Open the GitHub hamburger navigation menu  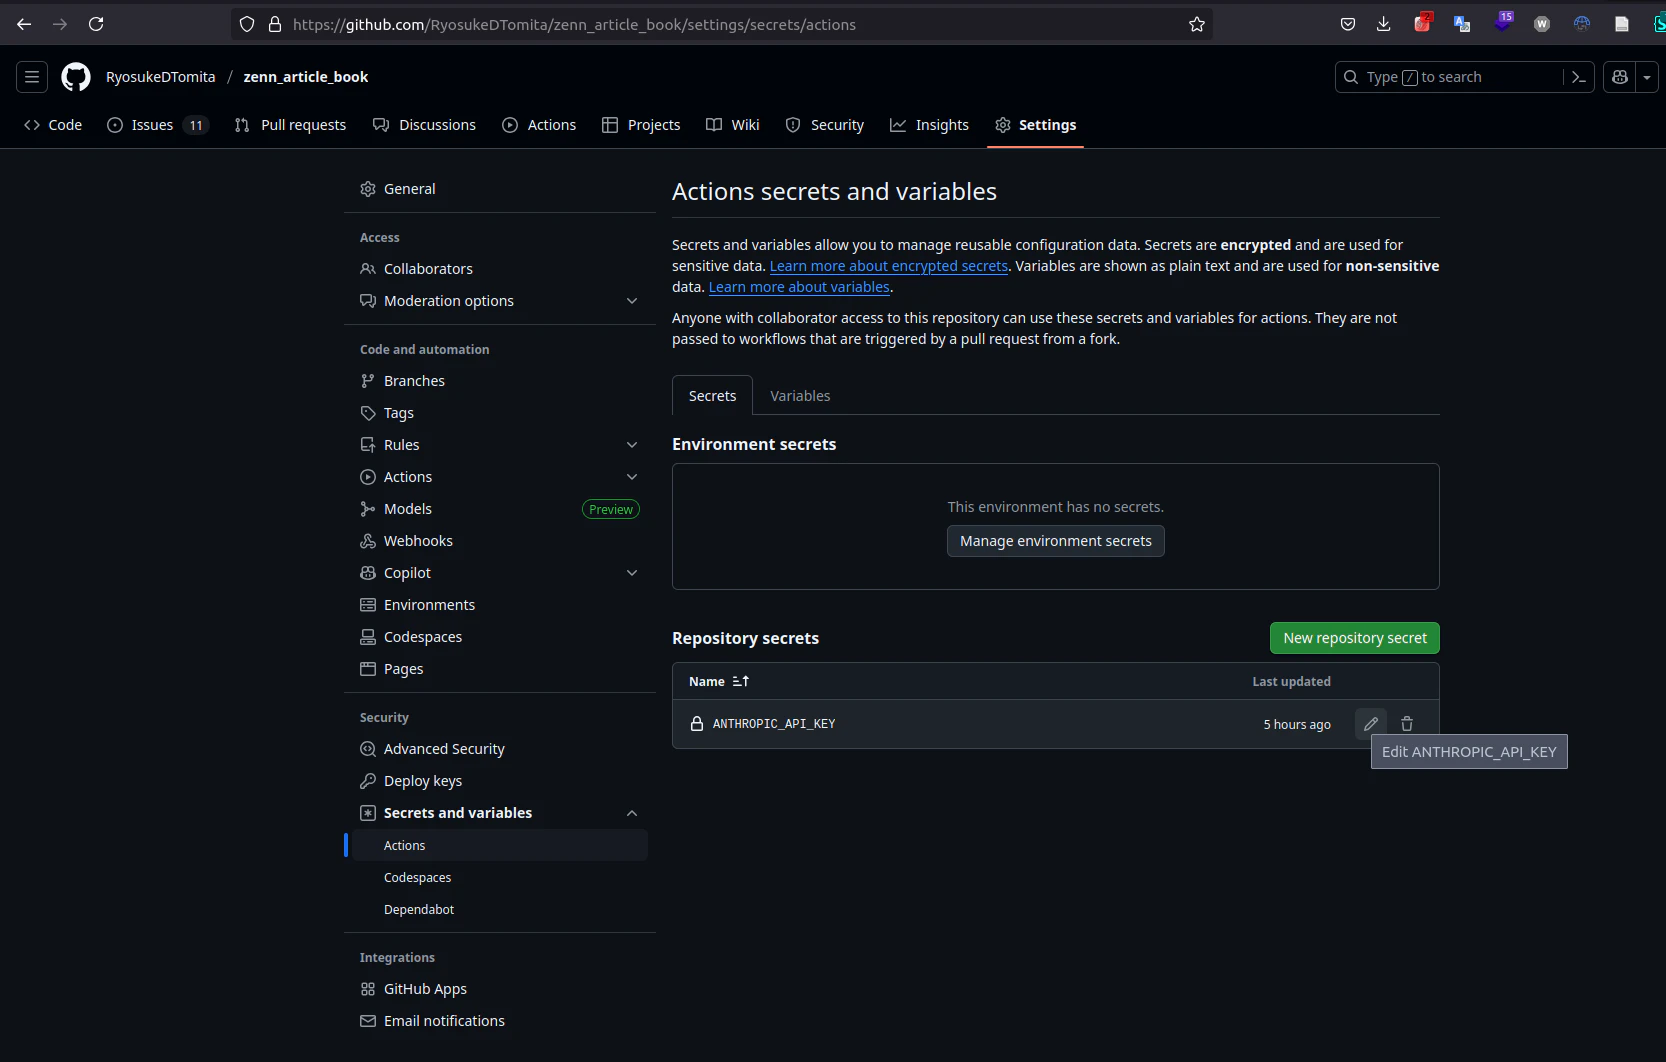click(x=32, y=77)
